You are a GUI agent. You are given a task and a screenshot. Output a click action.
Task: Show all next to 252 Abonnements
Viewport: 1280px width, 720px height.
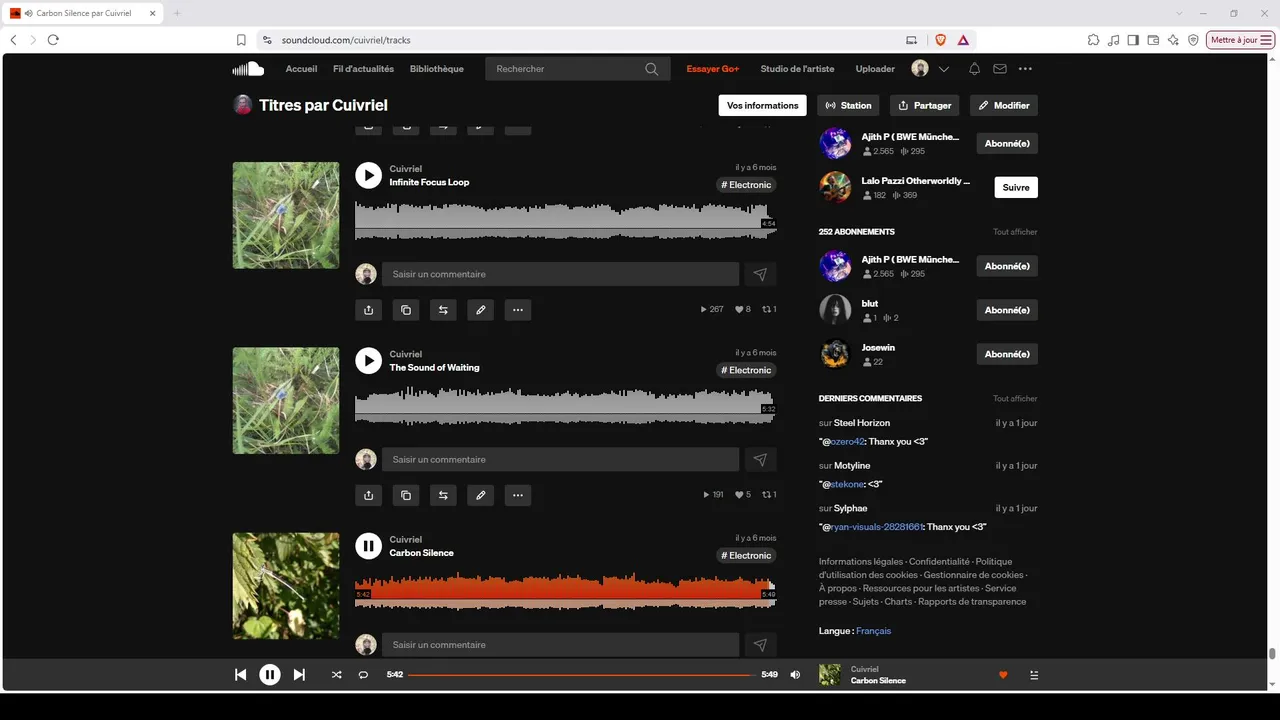click(x=1015, y=232)
